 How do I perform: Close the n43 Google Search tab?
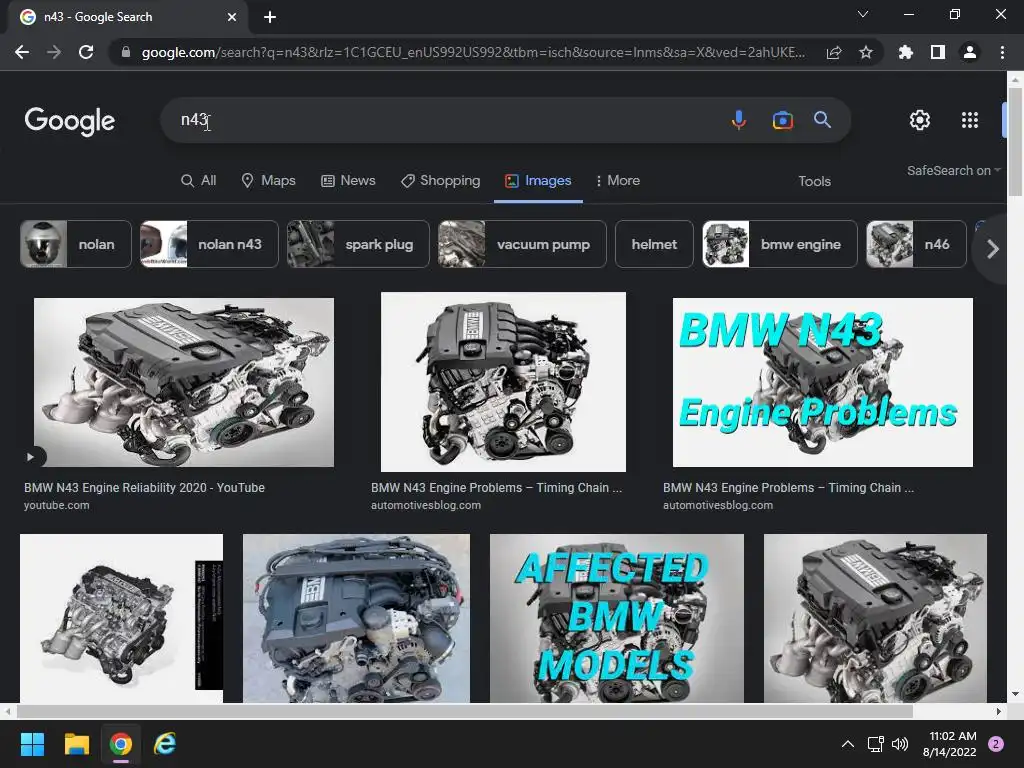pyautogui.click(x=232, y=17)
